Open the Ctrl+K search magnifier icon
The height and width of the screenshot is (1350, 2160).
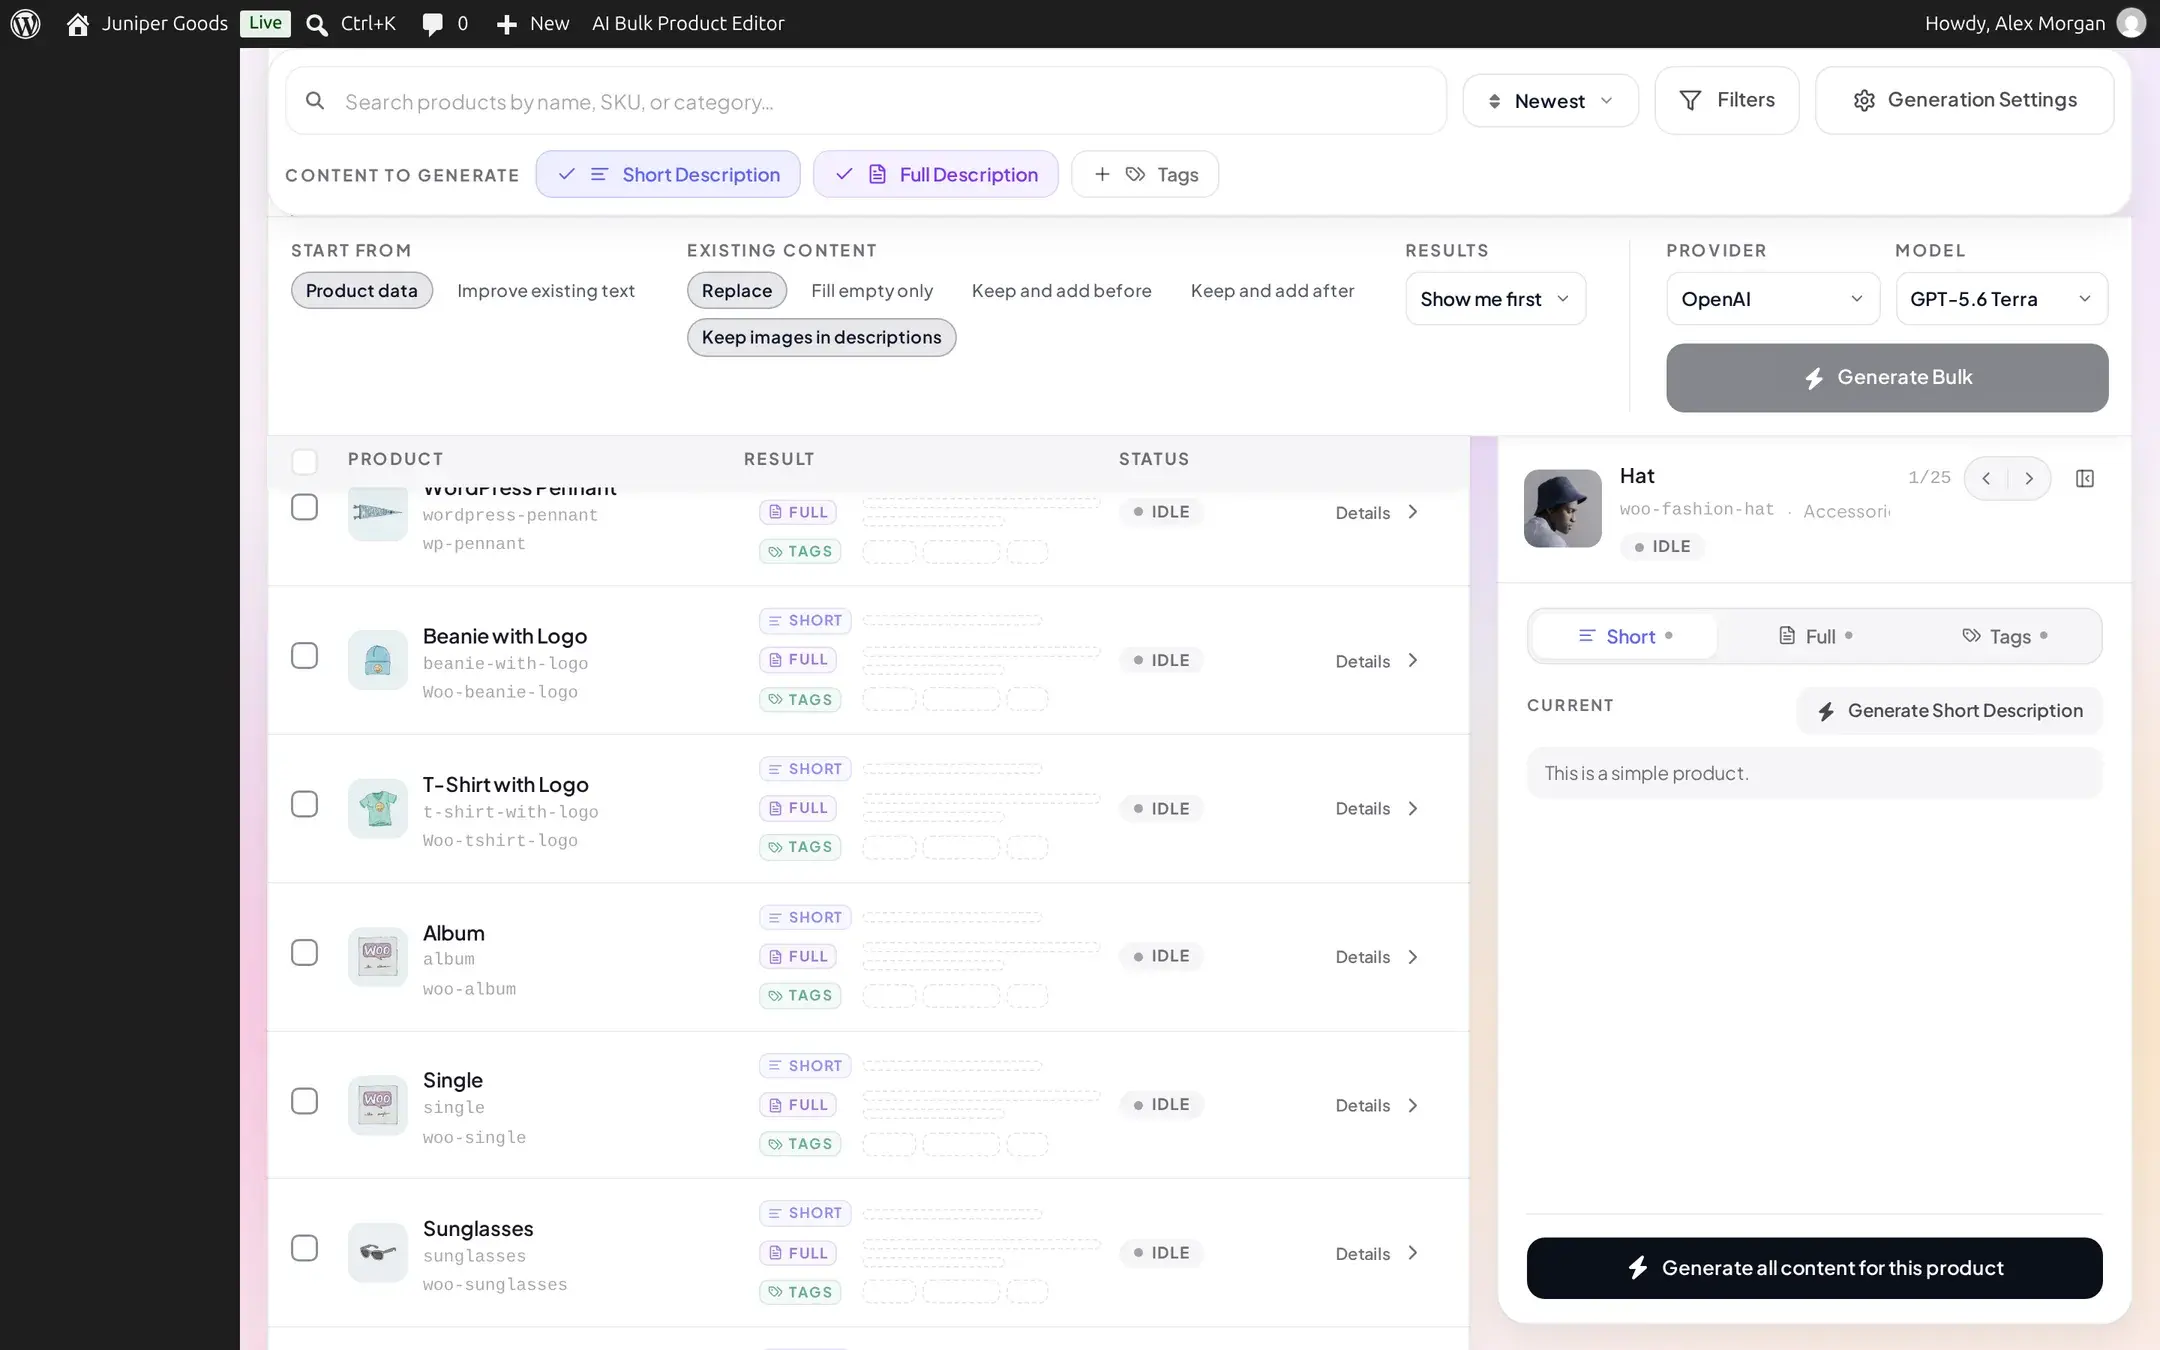click(316, 23)
